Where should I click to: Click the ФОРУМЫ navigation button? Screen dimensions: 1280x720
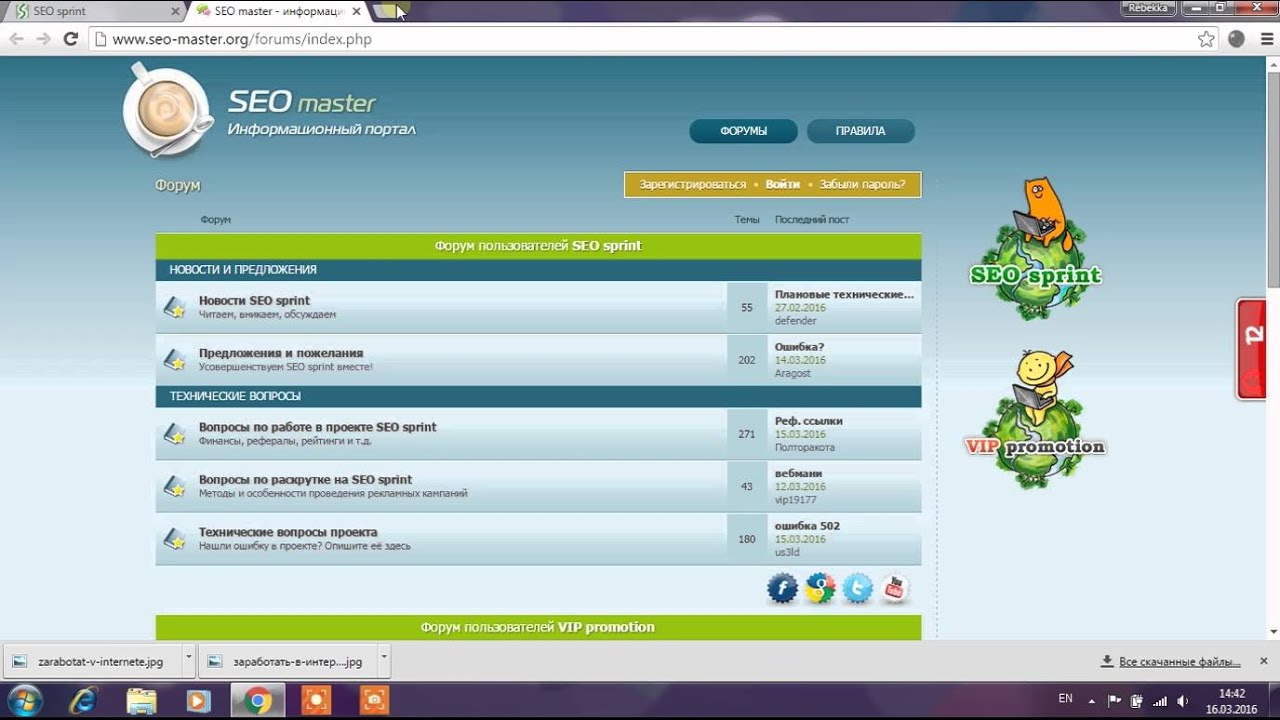[743, 131]
